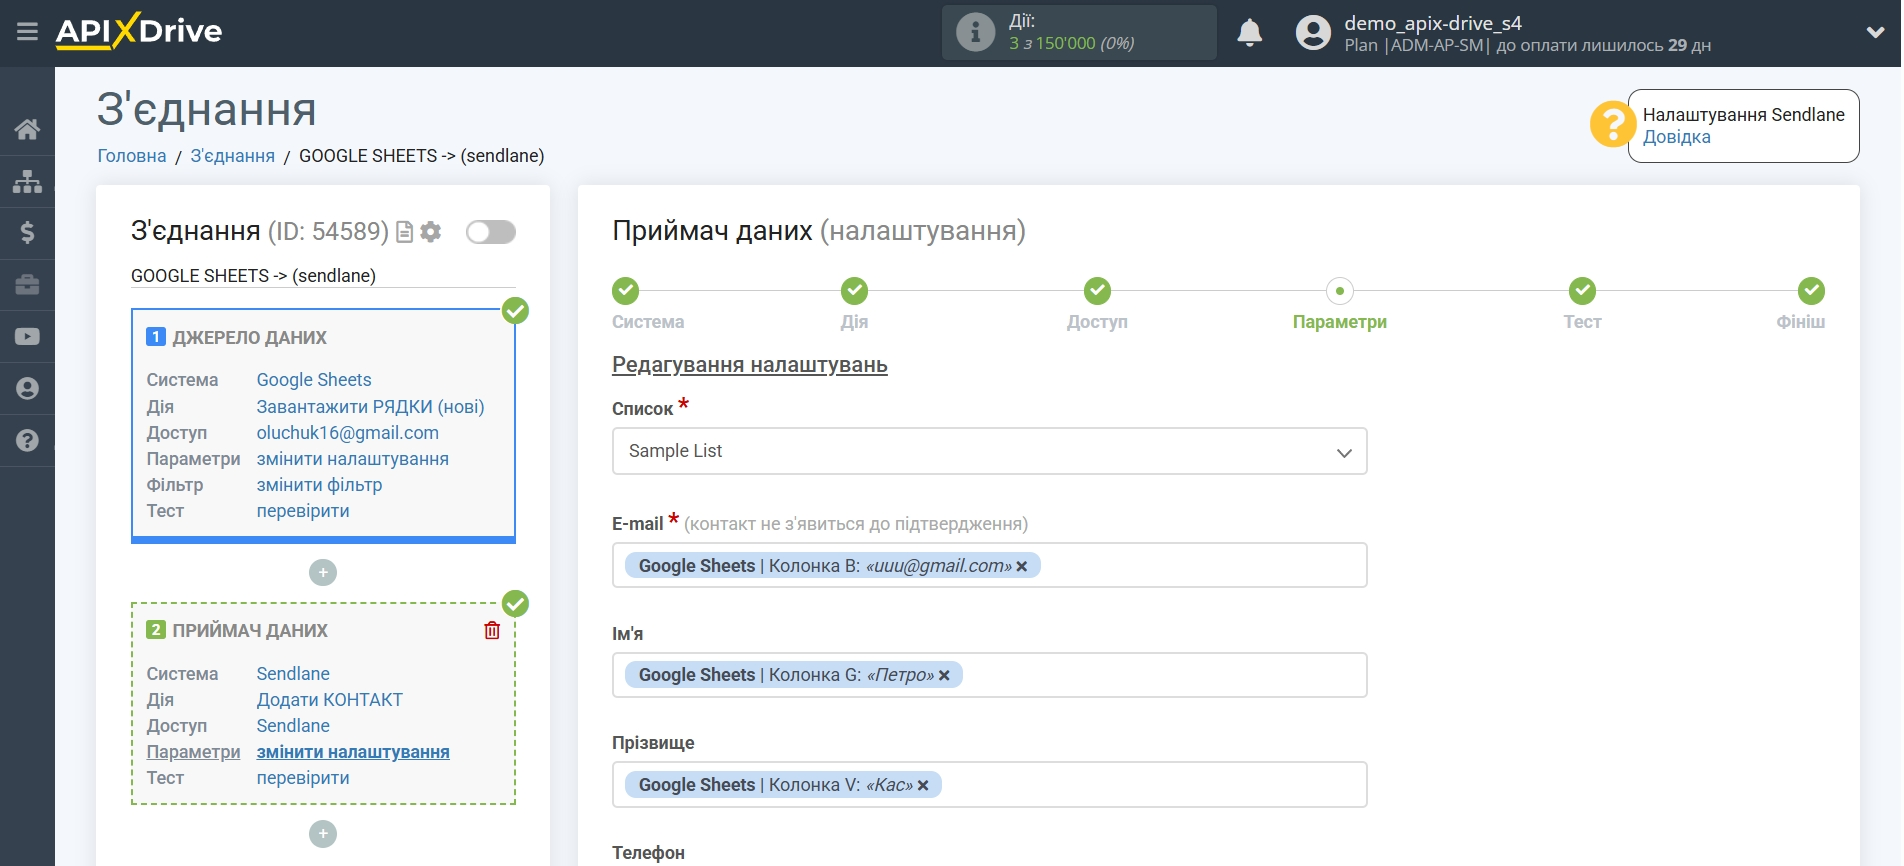
Task: Click the account avatar icon
Action: pos(1313,33)
